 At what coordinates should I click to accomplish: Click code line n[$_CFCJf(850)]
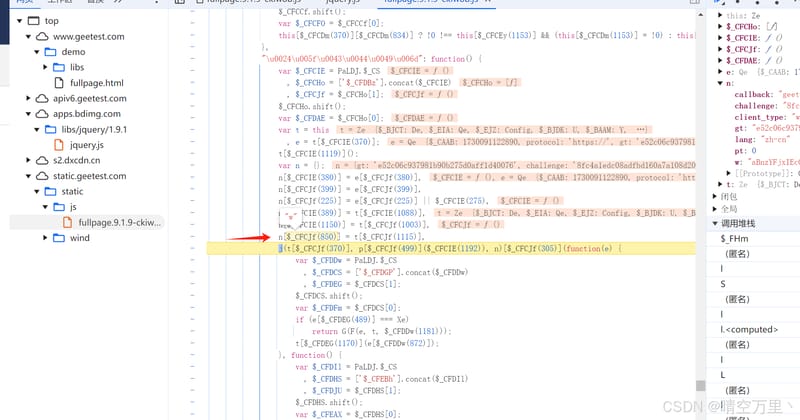352,237
